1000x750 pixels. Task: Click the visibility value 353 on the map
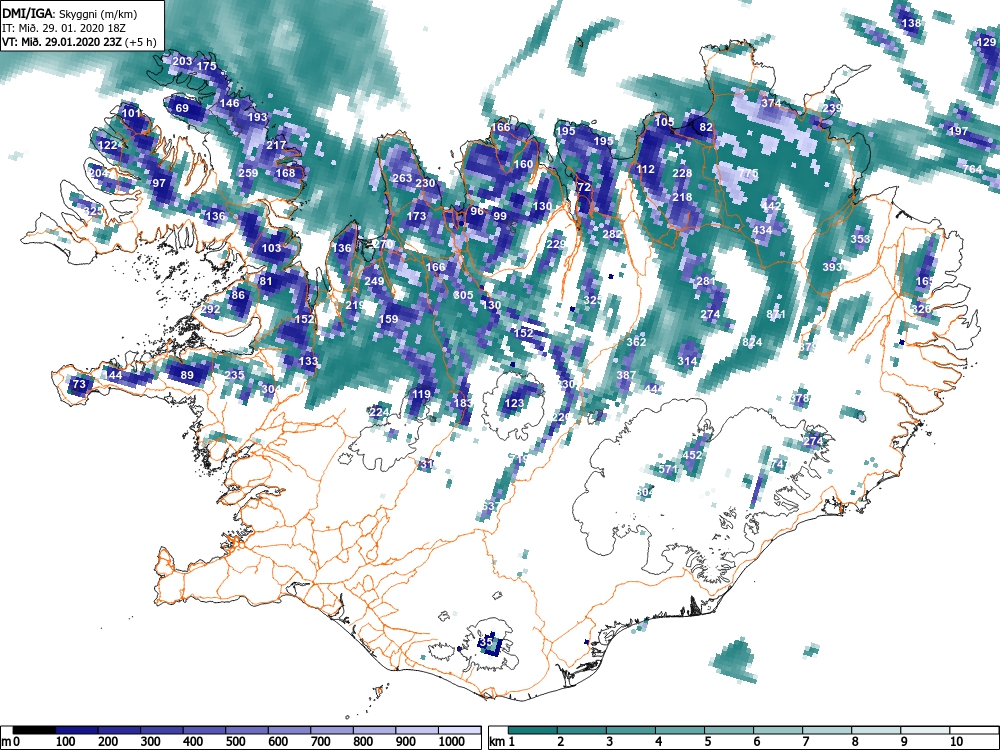[860, 239]
